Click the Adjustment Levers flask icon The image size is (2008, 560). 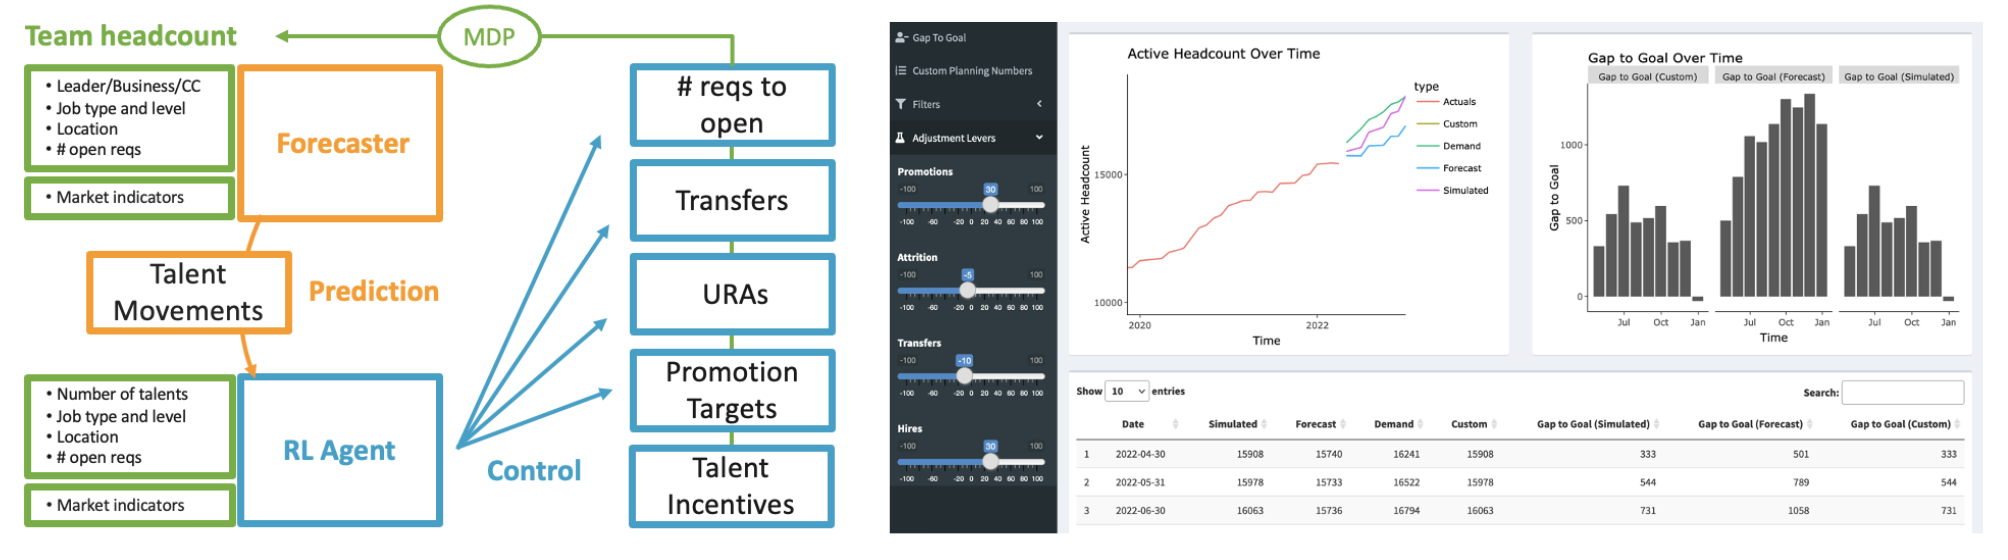[x=901, y=138]
